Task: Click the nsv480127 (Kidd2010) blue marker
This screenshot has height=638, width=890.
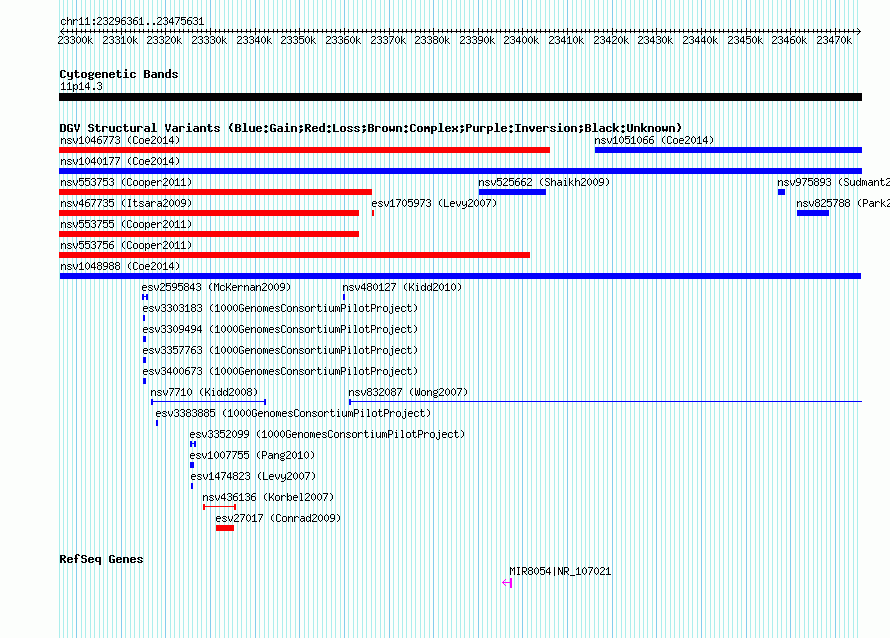Action: click(344, 297)
